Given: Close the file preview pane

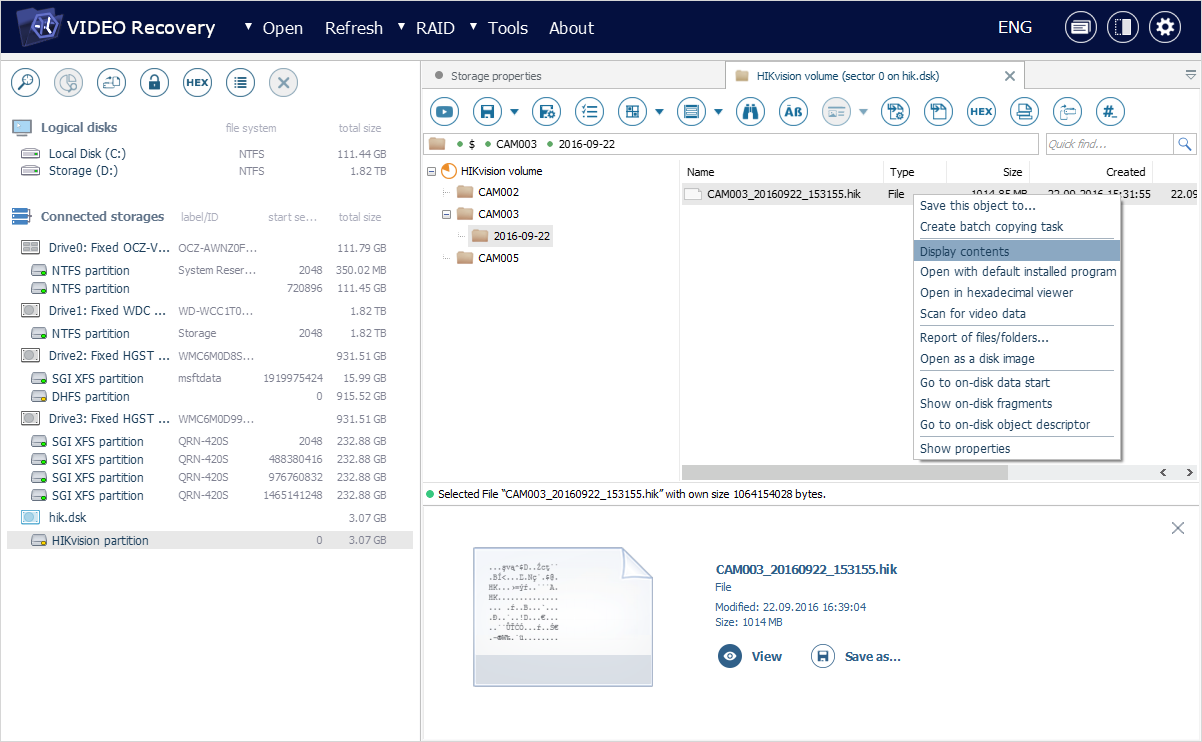Looking at the screenshot, I should click(x=1178, y=528).
